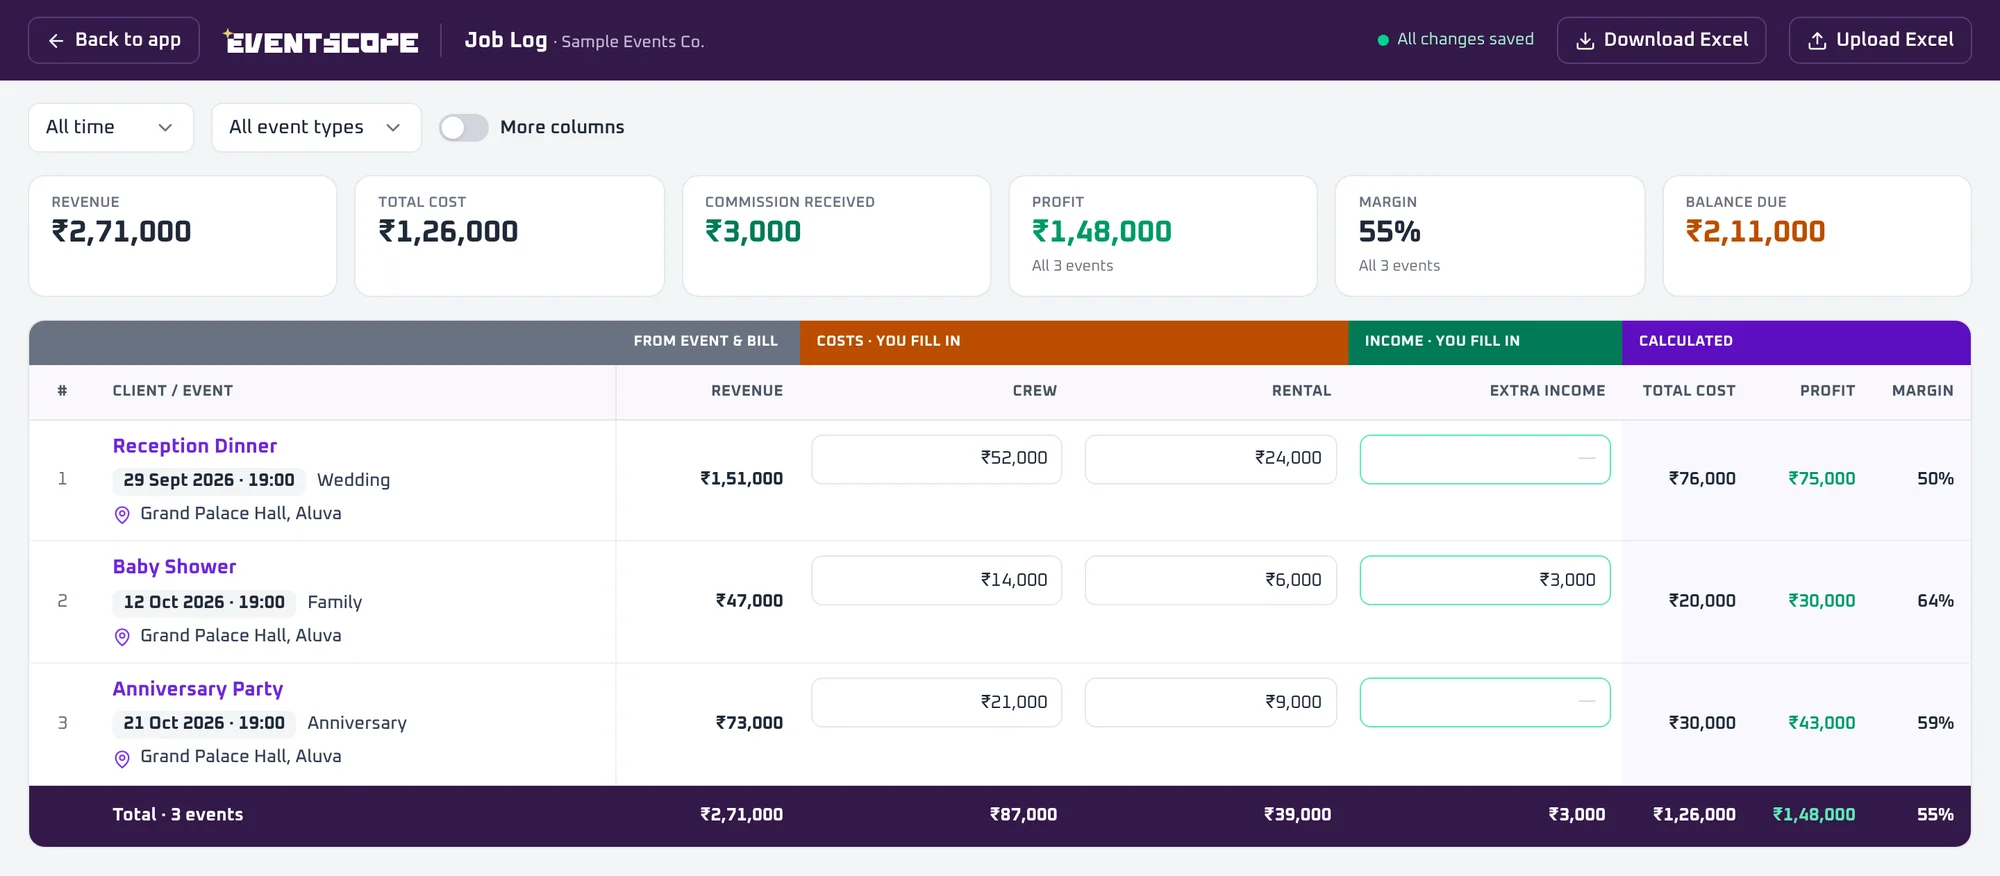
Task: Click the Revenue column header
Action: 747,391
